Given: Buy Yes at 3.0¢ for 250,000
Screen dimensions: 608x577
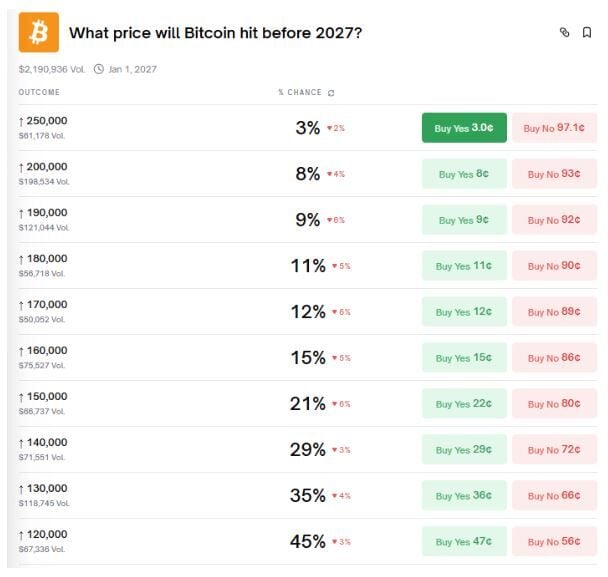Looking at the screenshot, I should point(464,128).
